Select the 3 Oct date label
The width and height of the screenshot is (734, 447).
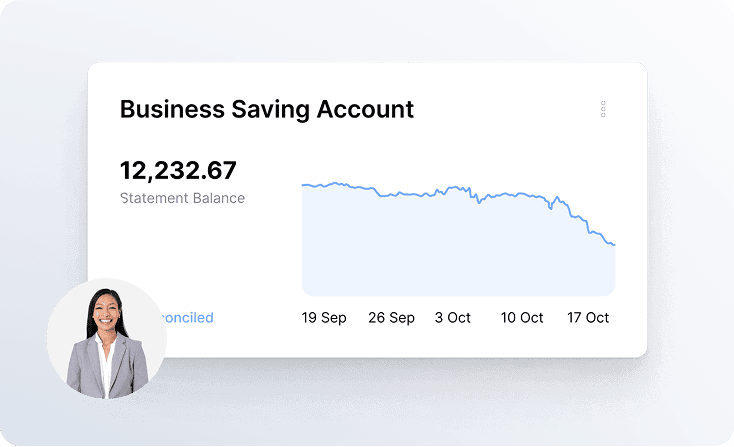(453, 317)
